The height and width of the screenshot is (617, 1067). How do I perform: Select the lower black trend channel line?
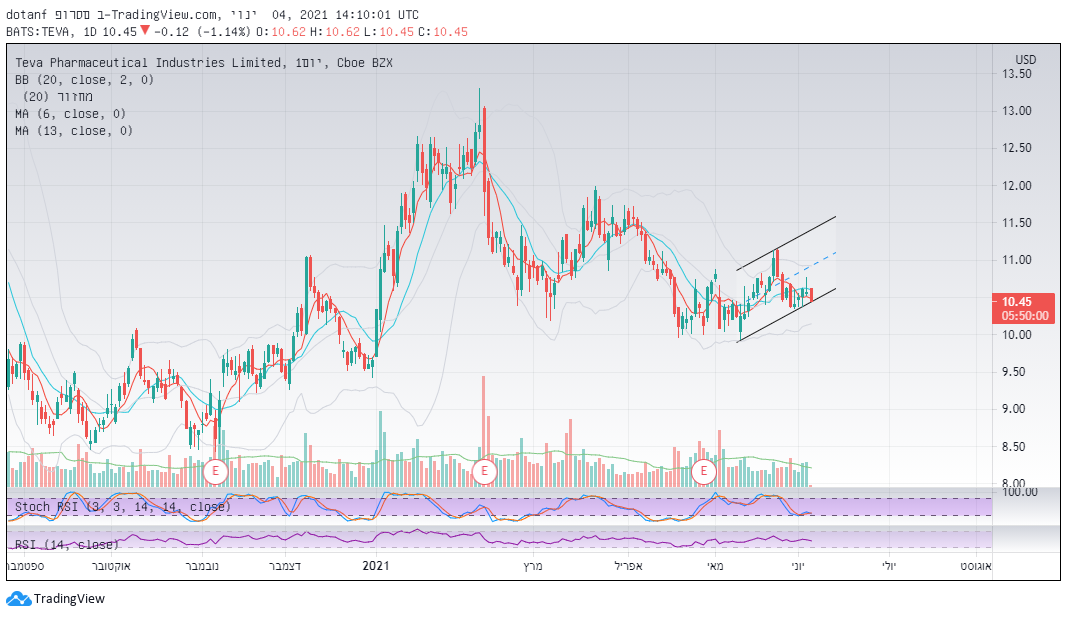[x=786, y=315]
